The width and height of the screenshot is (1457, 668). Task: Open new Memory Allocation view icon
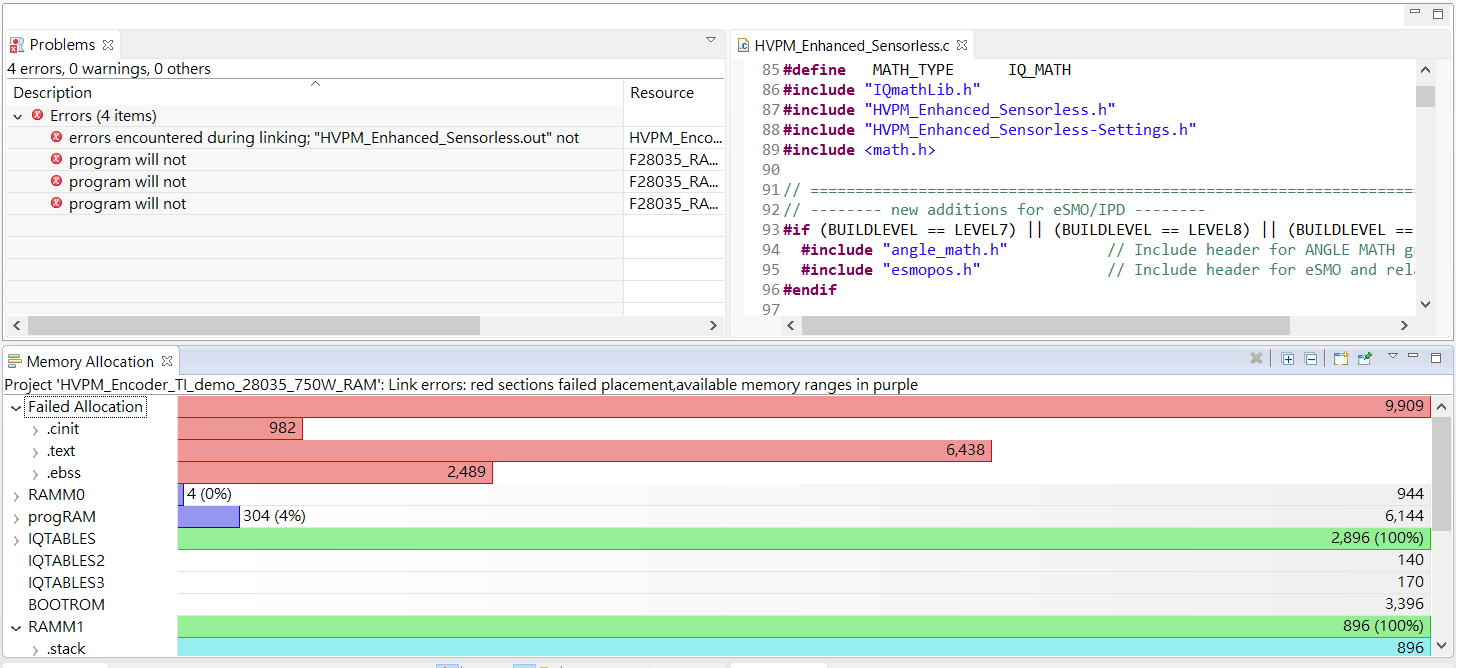pyautogui.click(x=1341, y=359)
